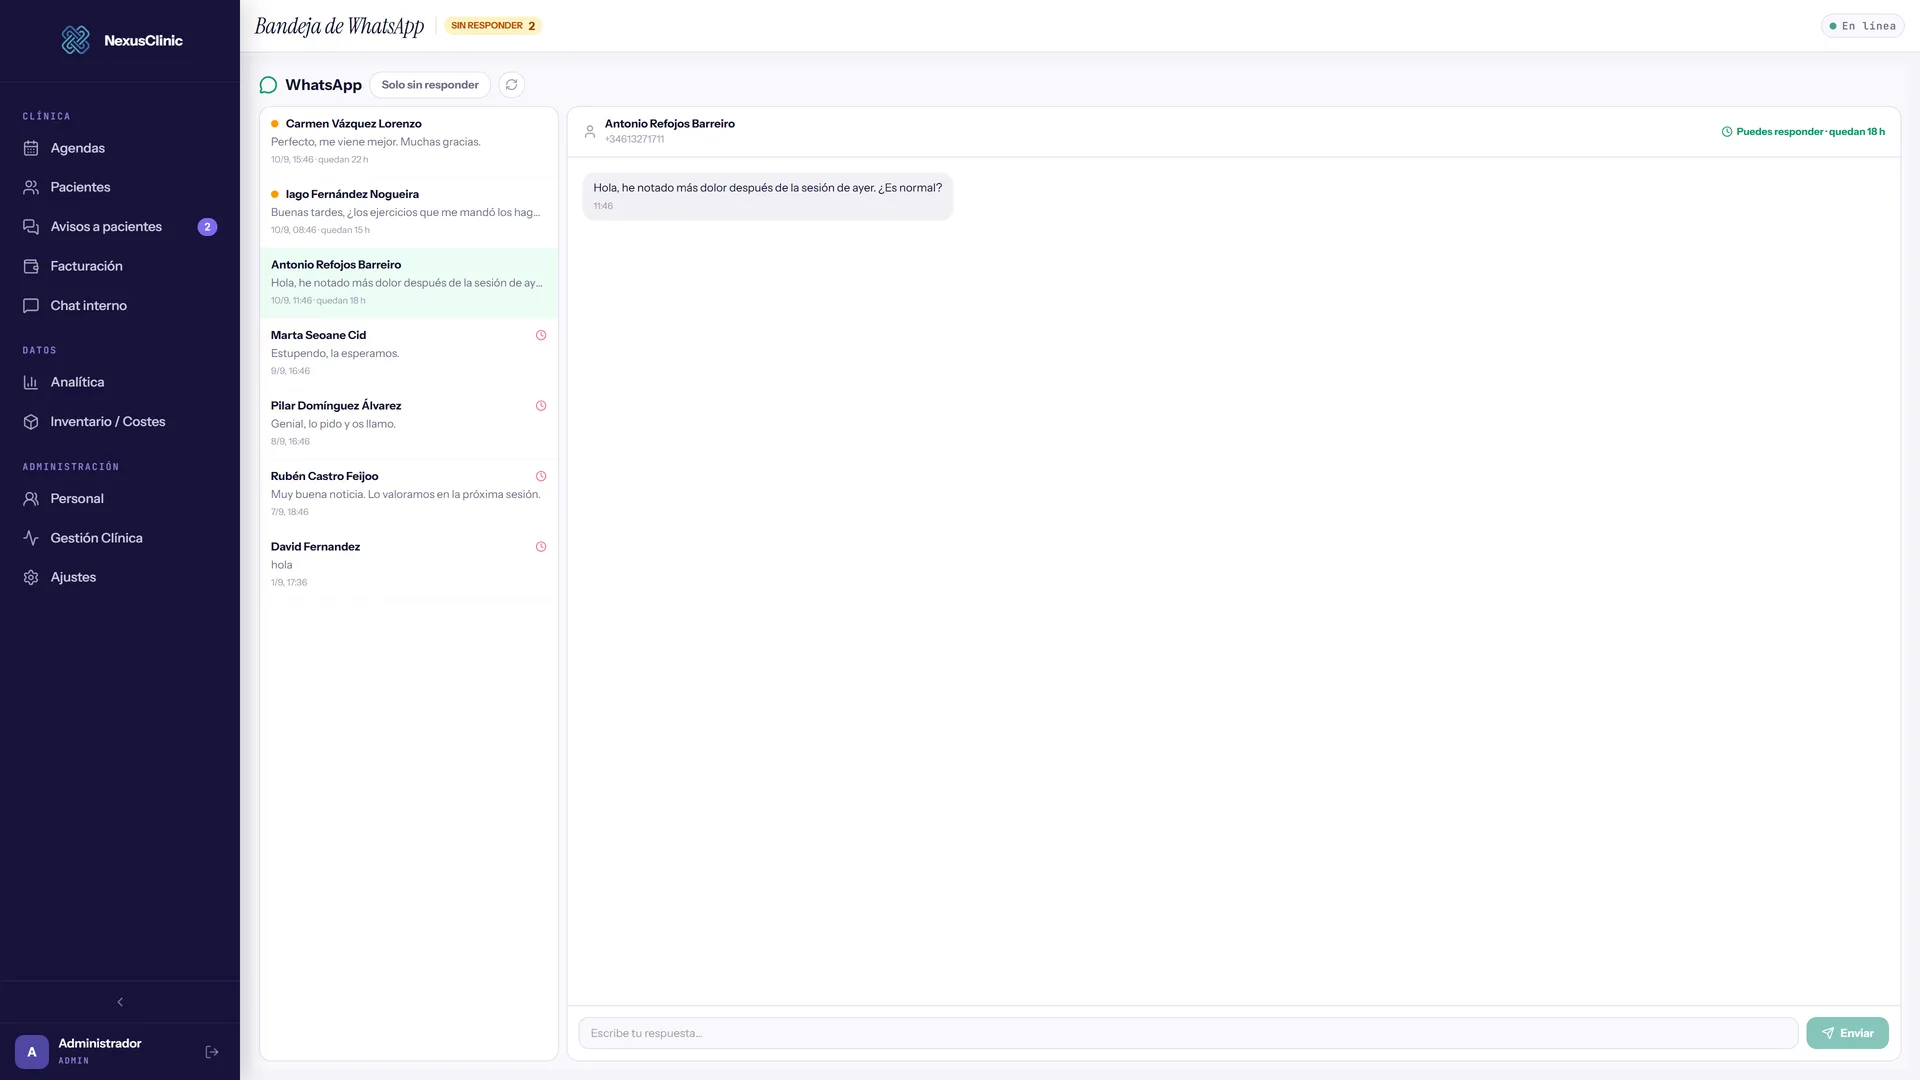This screenshot has height=1080, width=1920.
Task: Open Marta Seoane Cid conversation
Action: [x=409, y=353]
